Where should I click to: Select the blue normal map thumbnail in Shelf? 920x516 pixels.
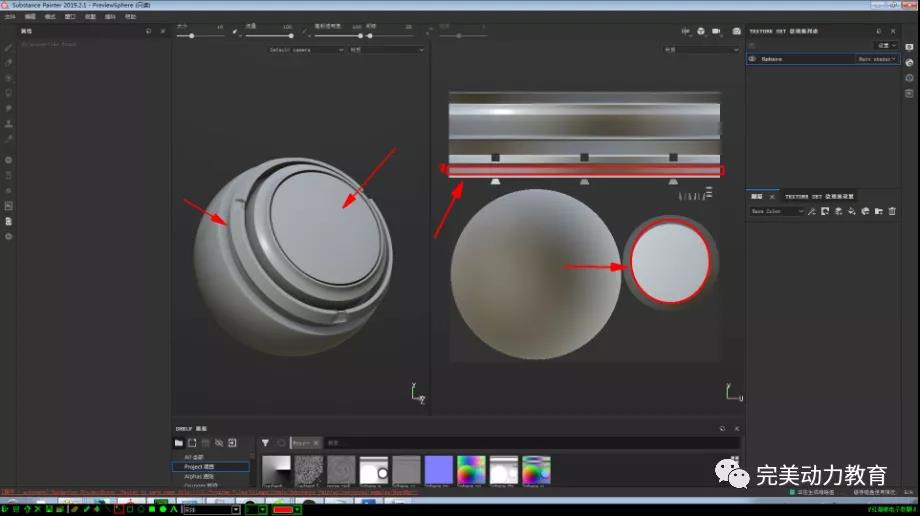point(438,469)
